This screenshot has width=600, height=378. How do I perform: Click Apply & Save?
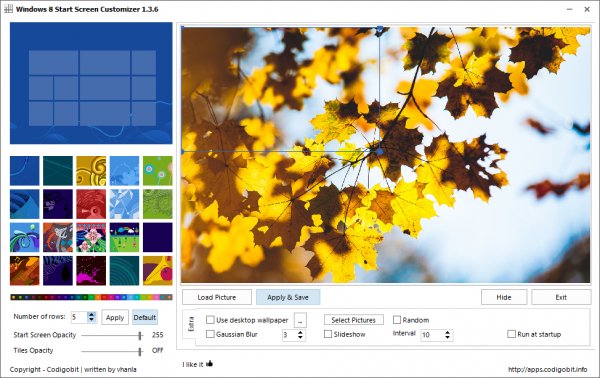pos(288,297)
